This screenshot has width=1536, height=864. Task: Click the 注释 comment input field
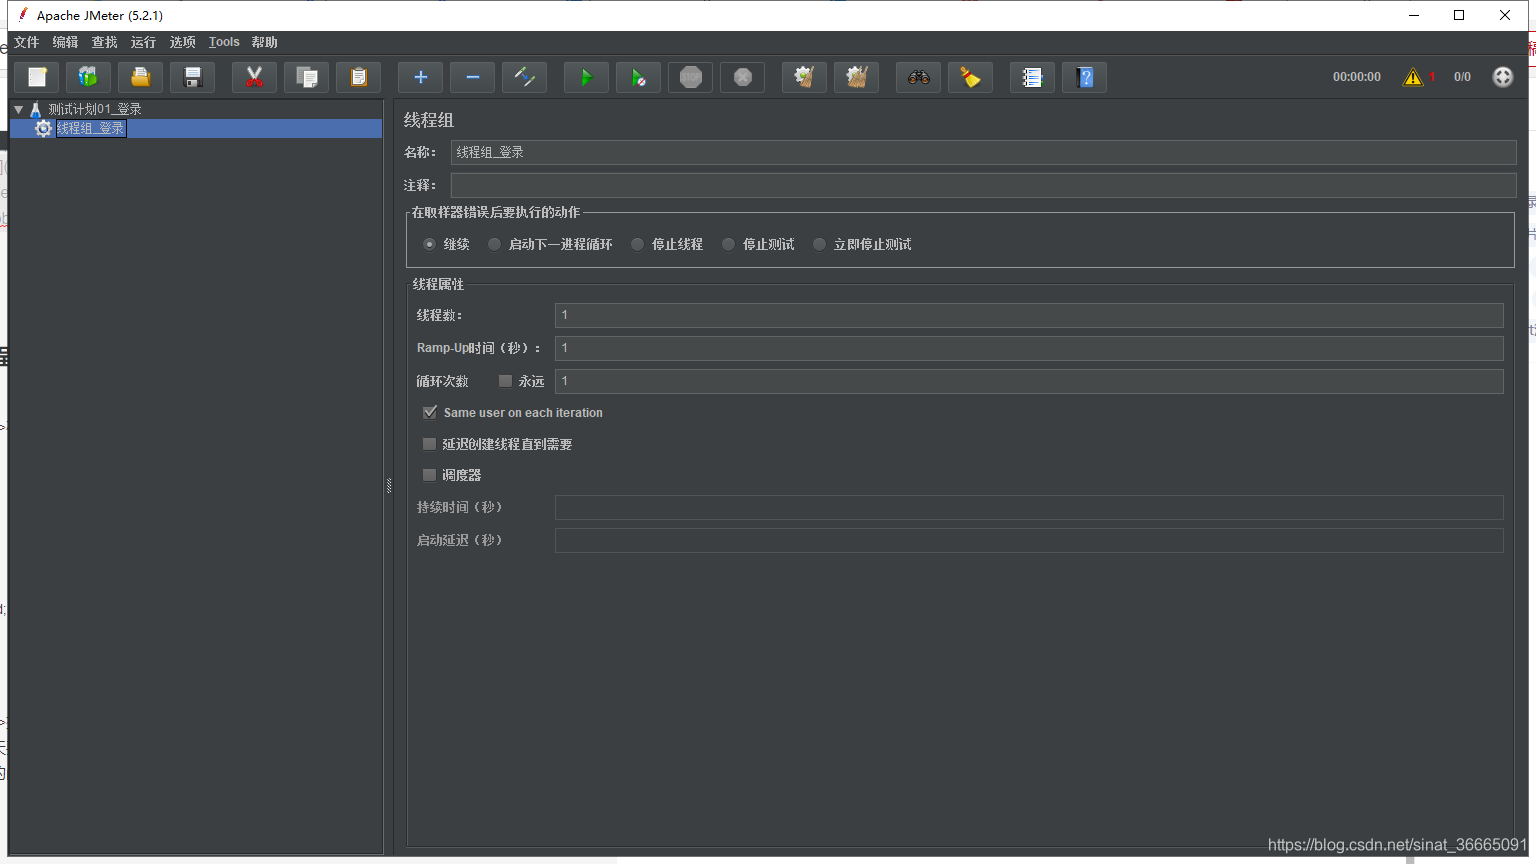(983, 185)
